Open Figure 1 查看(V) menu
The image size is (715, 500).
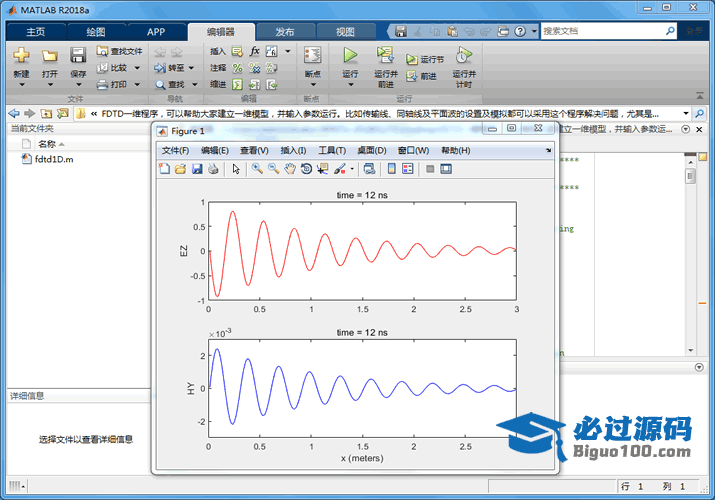pyautogui.click(x=254, y=150)
